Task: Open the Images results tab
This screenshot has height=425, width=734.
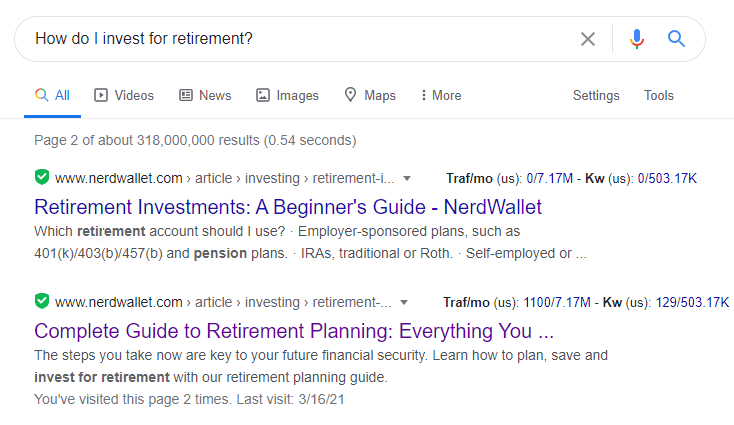Action: point(287,96)
